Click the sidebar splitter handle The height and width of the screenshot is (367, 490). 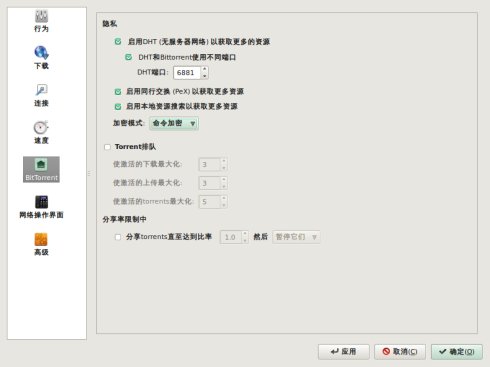(89, 173)
